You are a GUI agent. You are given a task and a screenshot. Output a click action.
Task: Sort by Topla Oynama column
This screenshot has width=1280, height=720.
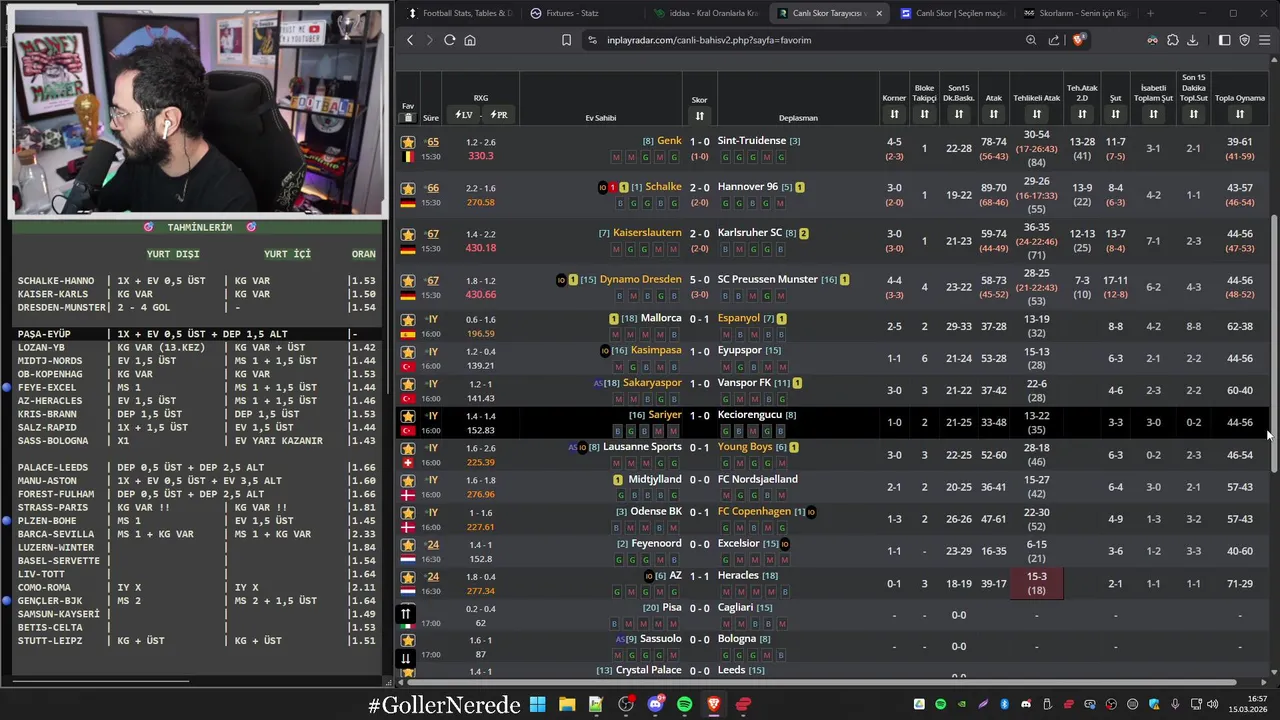(1240, 115)
